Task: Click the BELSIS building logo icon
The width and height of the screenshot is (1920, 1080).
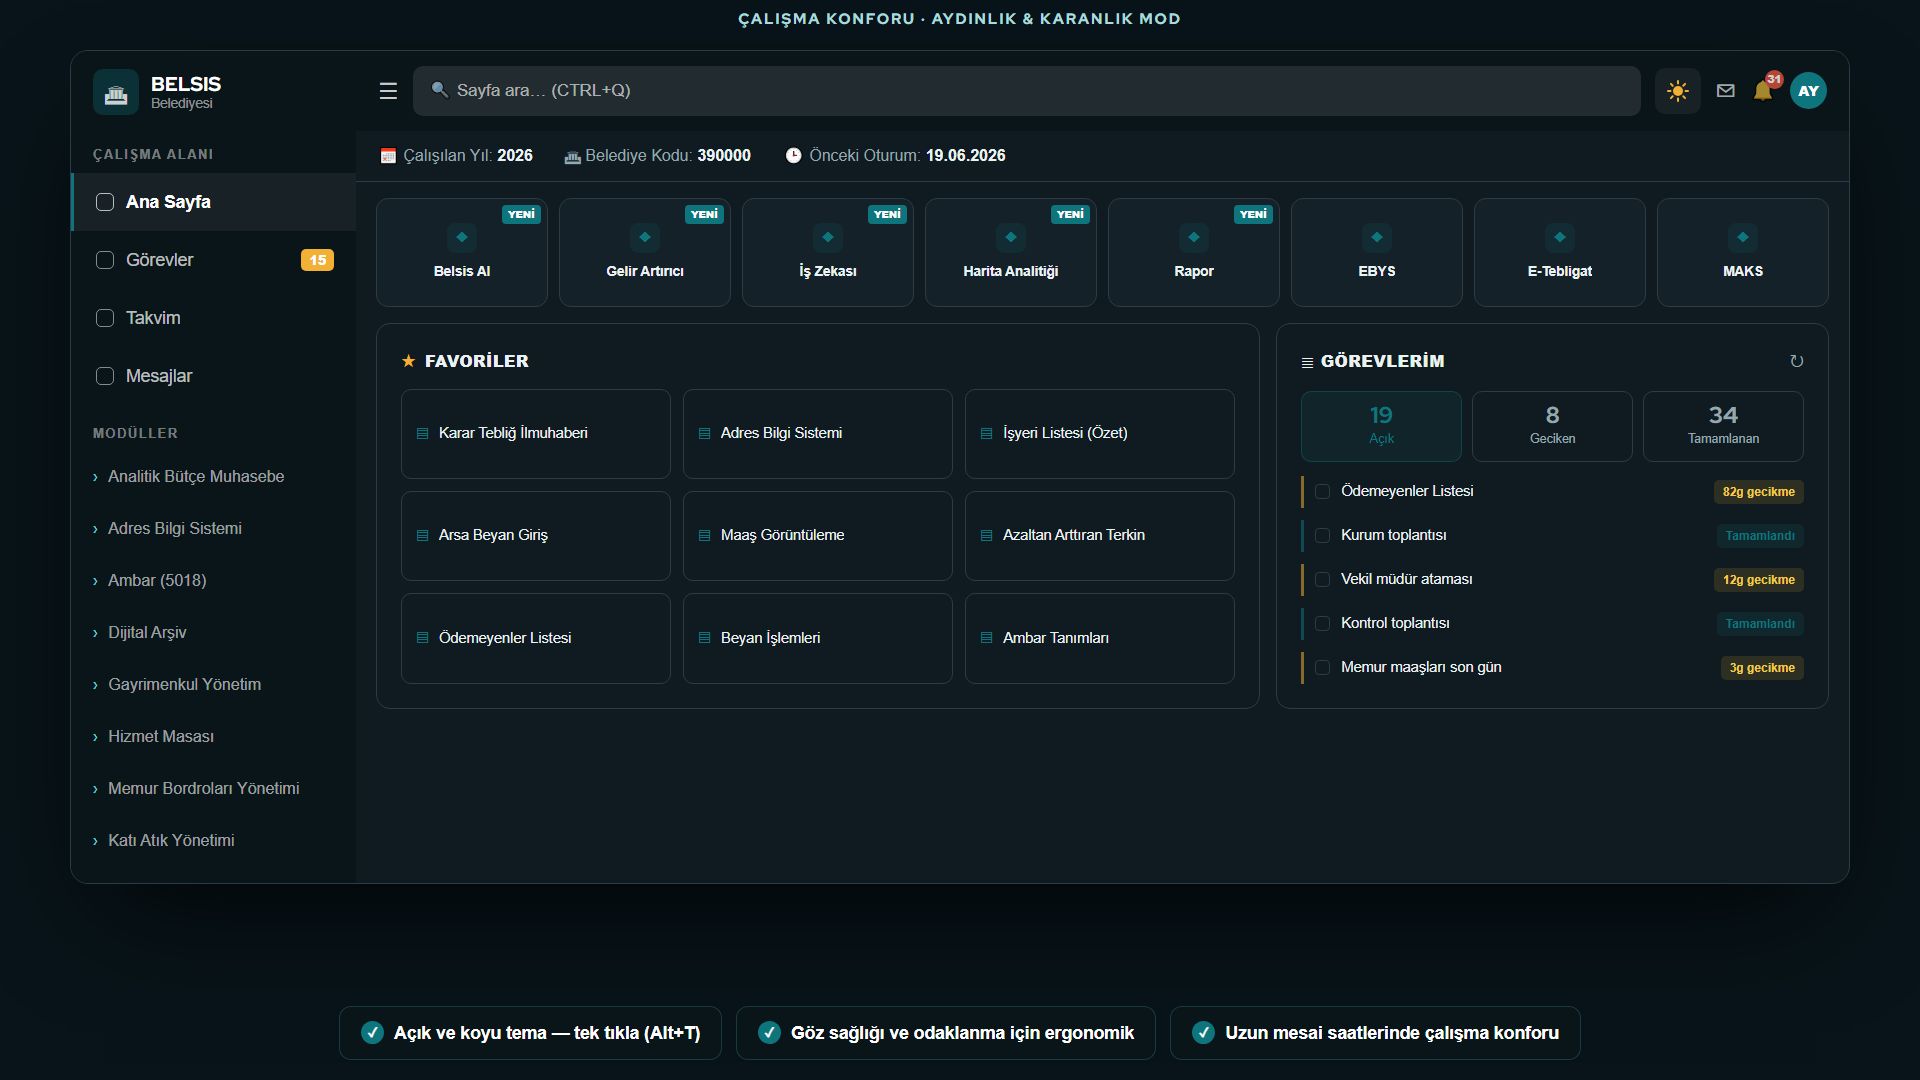Action: 116,92
